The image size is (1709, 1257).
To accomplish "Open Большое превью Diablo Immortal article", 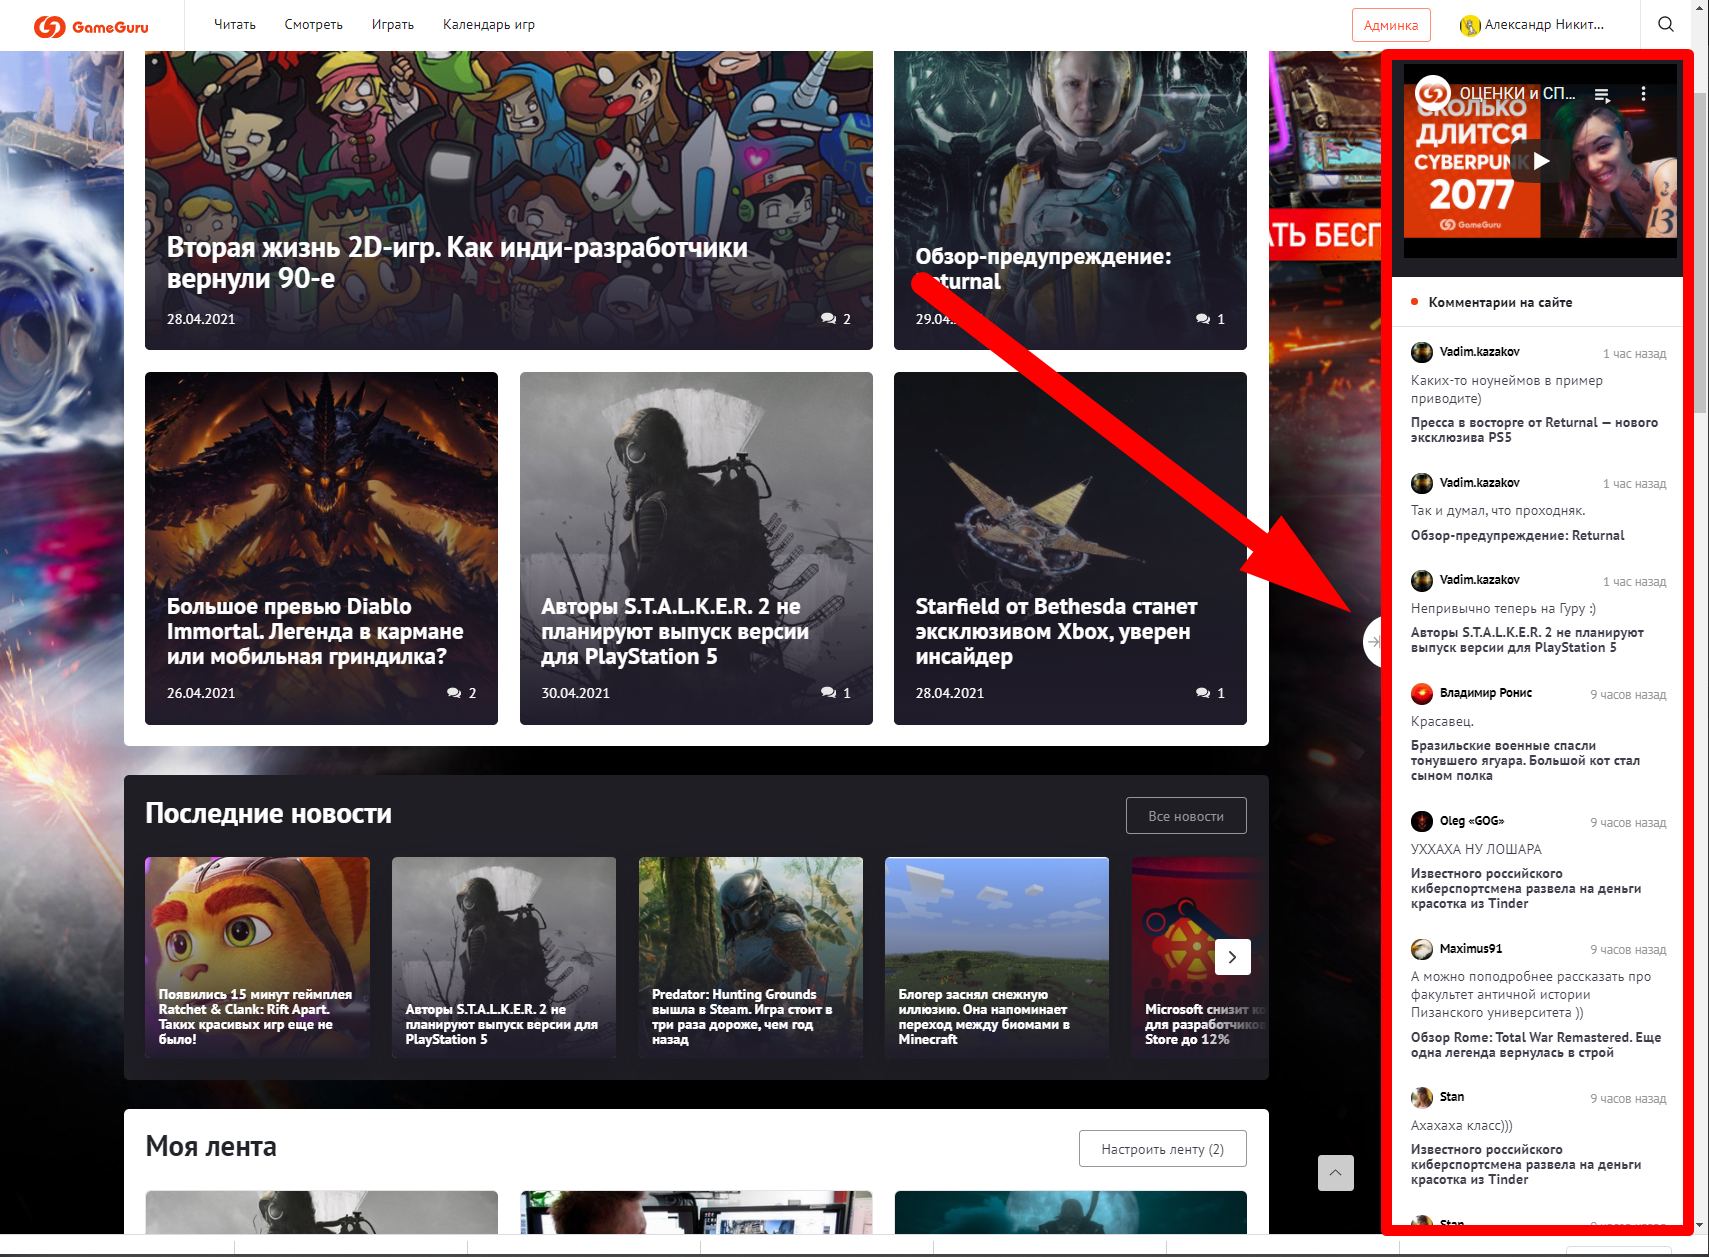I will tap(321, 548).
